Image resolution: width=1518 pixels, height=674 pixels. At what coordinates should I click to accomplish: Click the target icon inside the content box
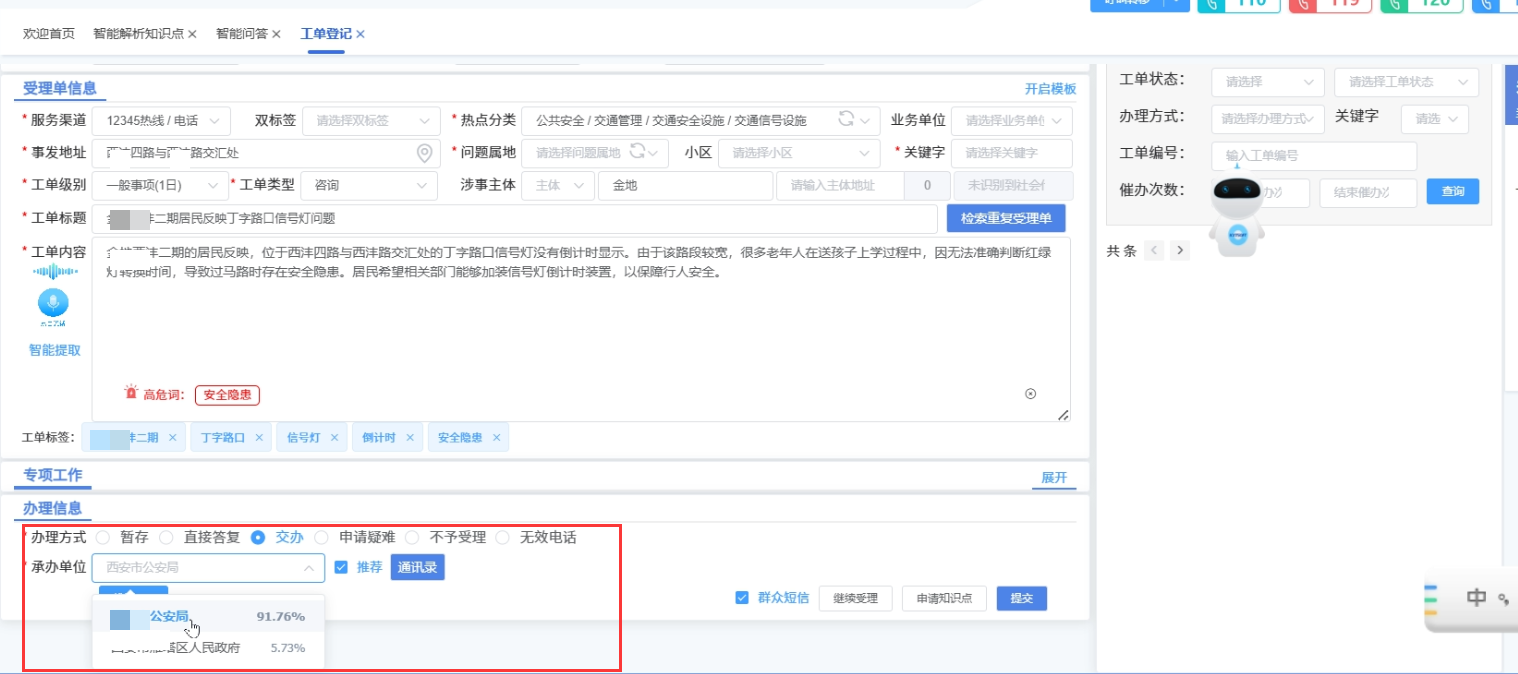click(1031, 395)
